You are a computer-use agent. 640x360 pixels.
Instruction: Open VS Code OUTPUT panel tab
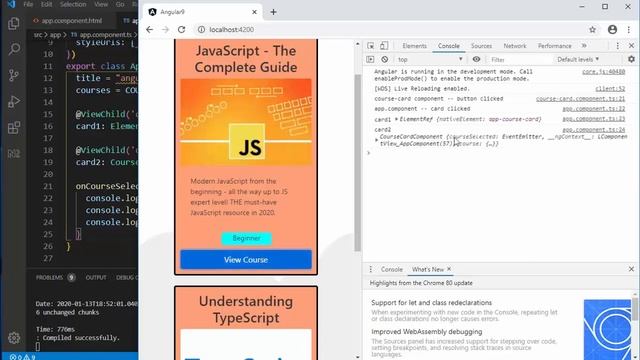pos(96,278)
